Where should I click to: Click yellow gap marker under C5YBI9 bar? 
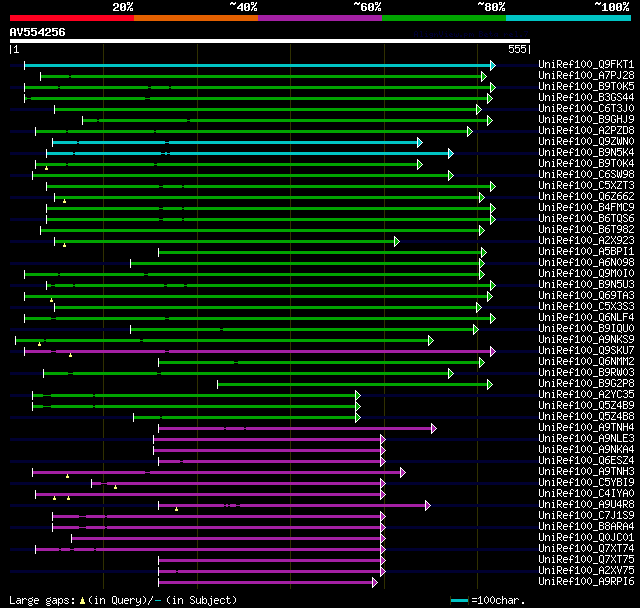(116, 487)
